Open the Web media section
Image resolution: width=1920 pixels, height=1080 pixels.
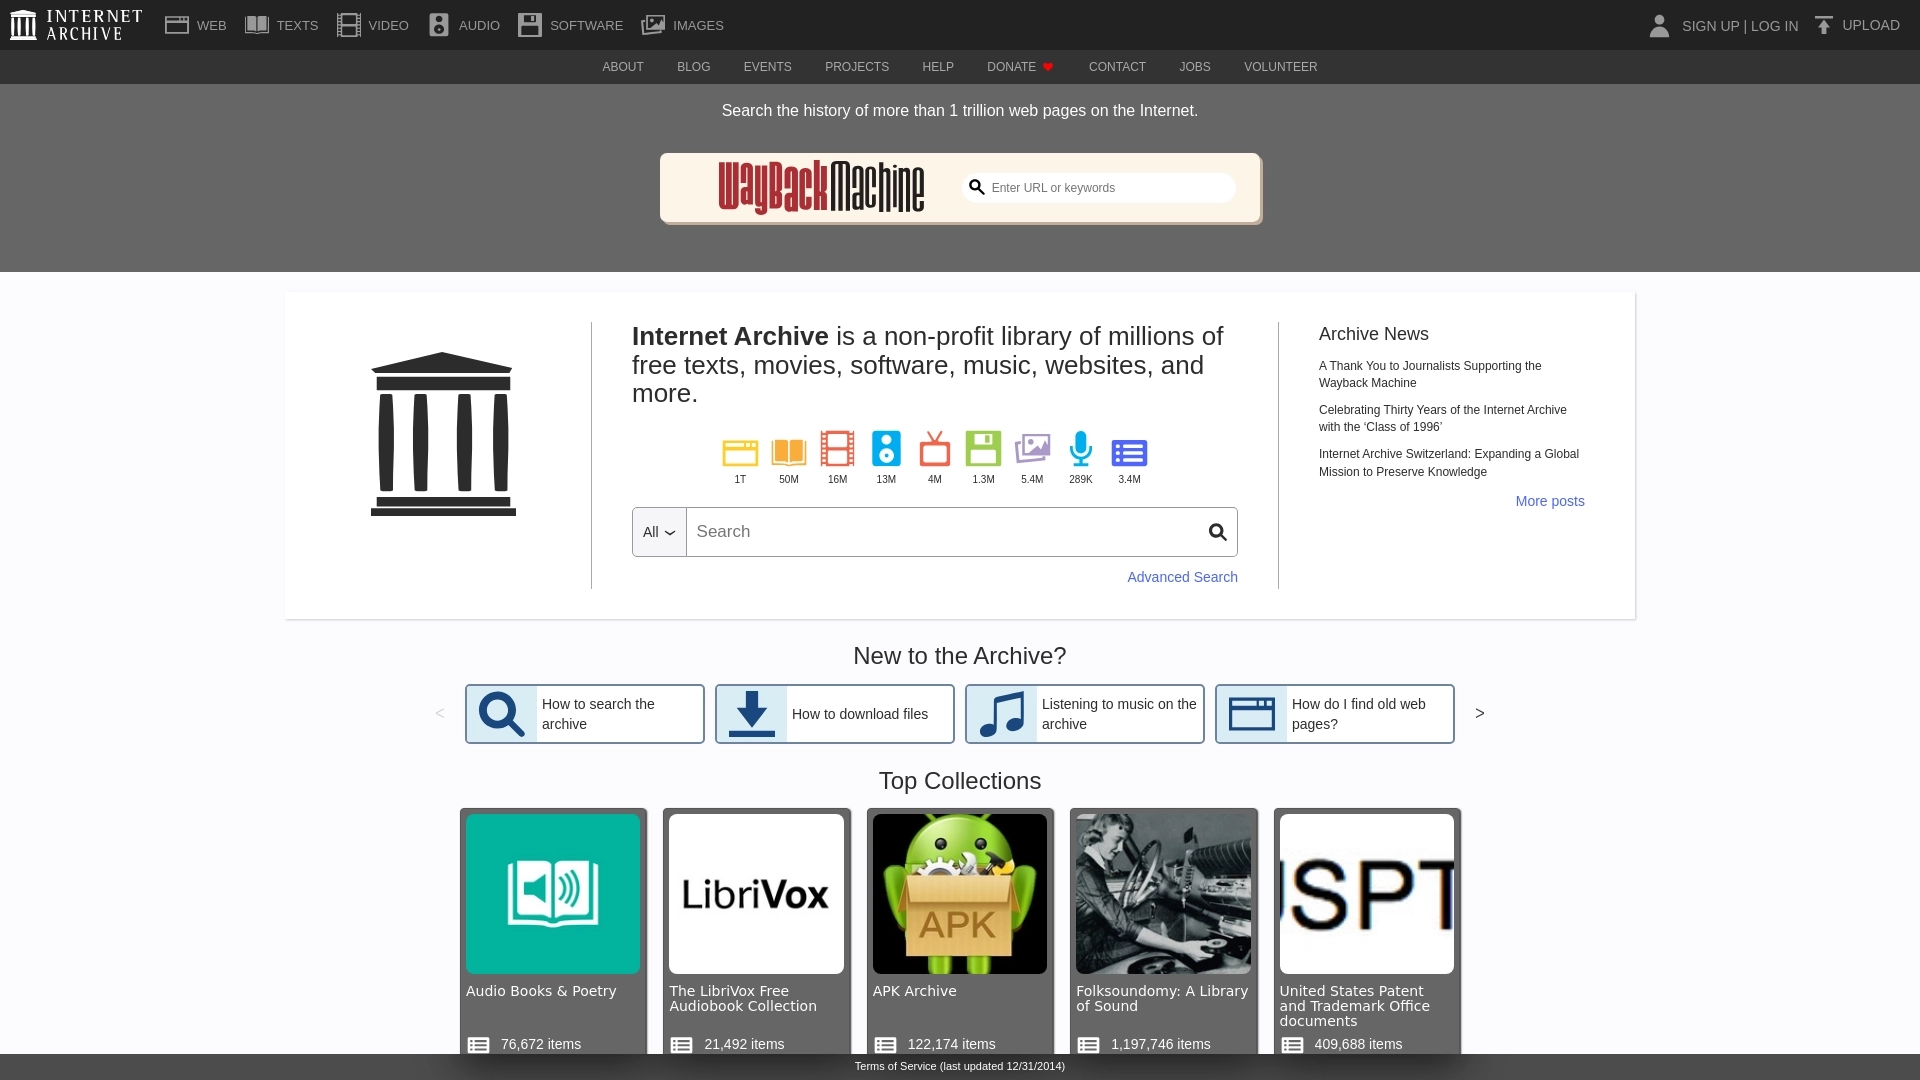click(196, 25)
